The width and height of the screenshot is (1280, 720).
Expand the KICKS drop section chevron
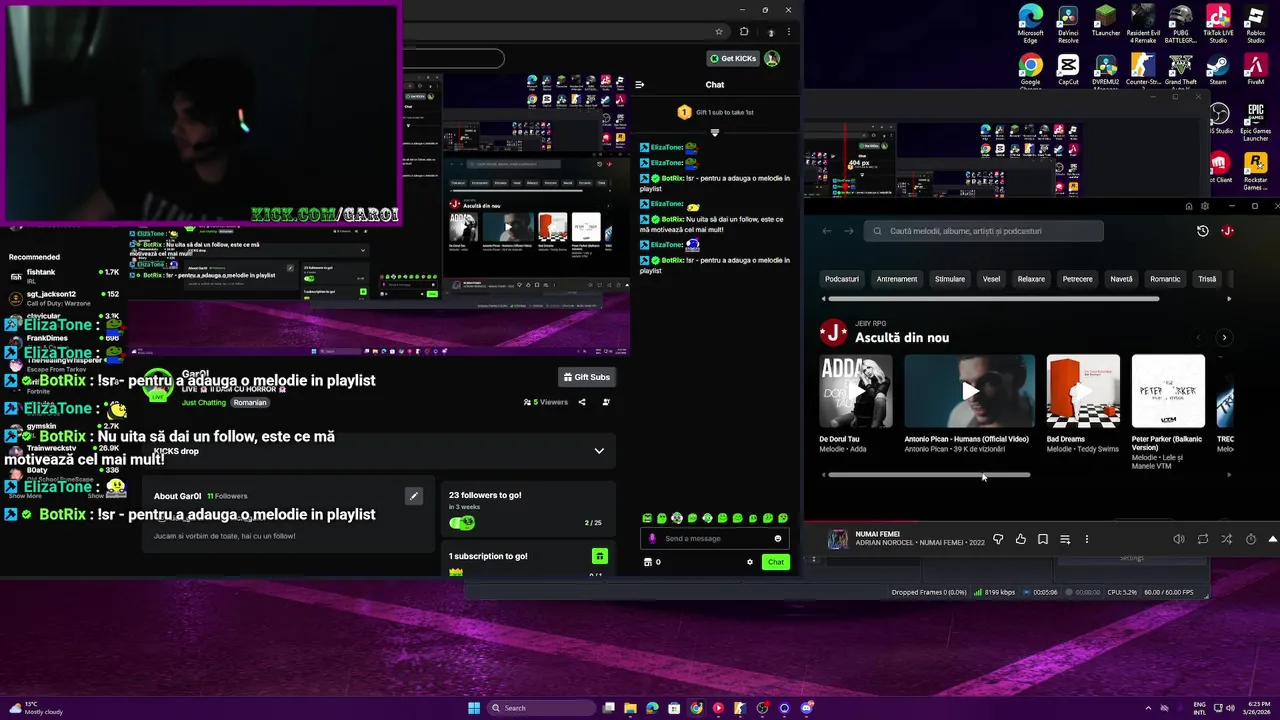pyautogui.click(x=599, y=451)
